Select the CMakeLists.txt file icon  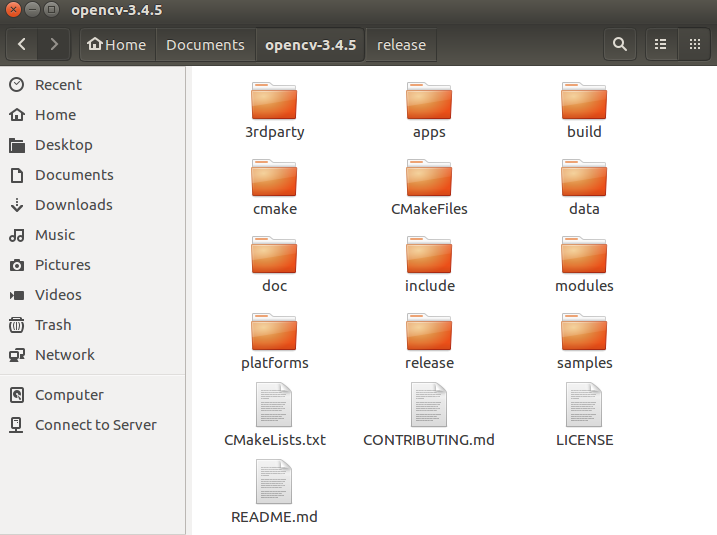tap(274, 405)
